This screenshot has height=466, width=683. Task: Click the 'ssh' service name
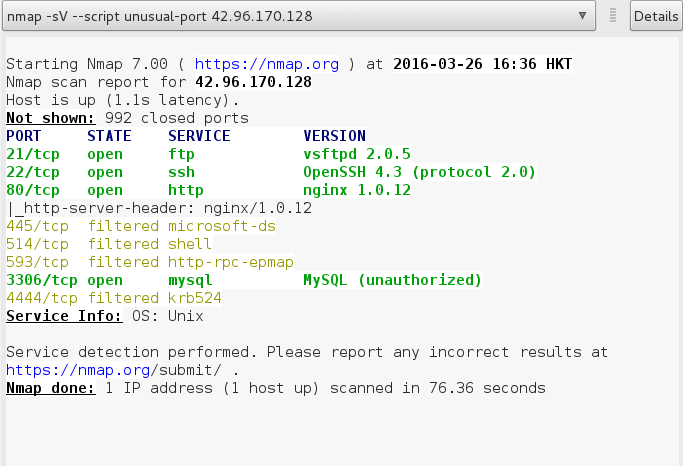[x=181, y=172]
